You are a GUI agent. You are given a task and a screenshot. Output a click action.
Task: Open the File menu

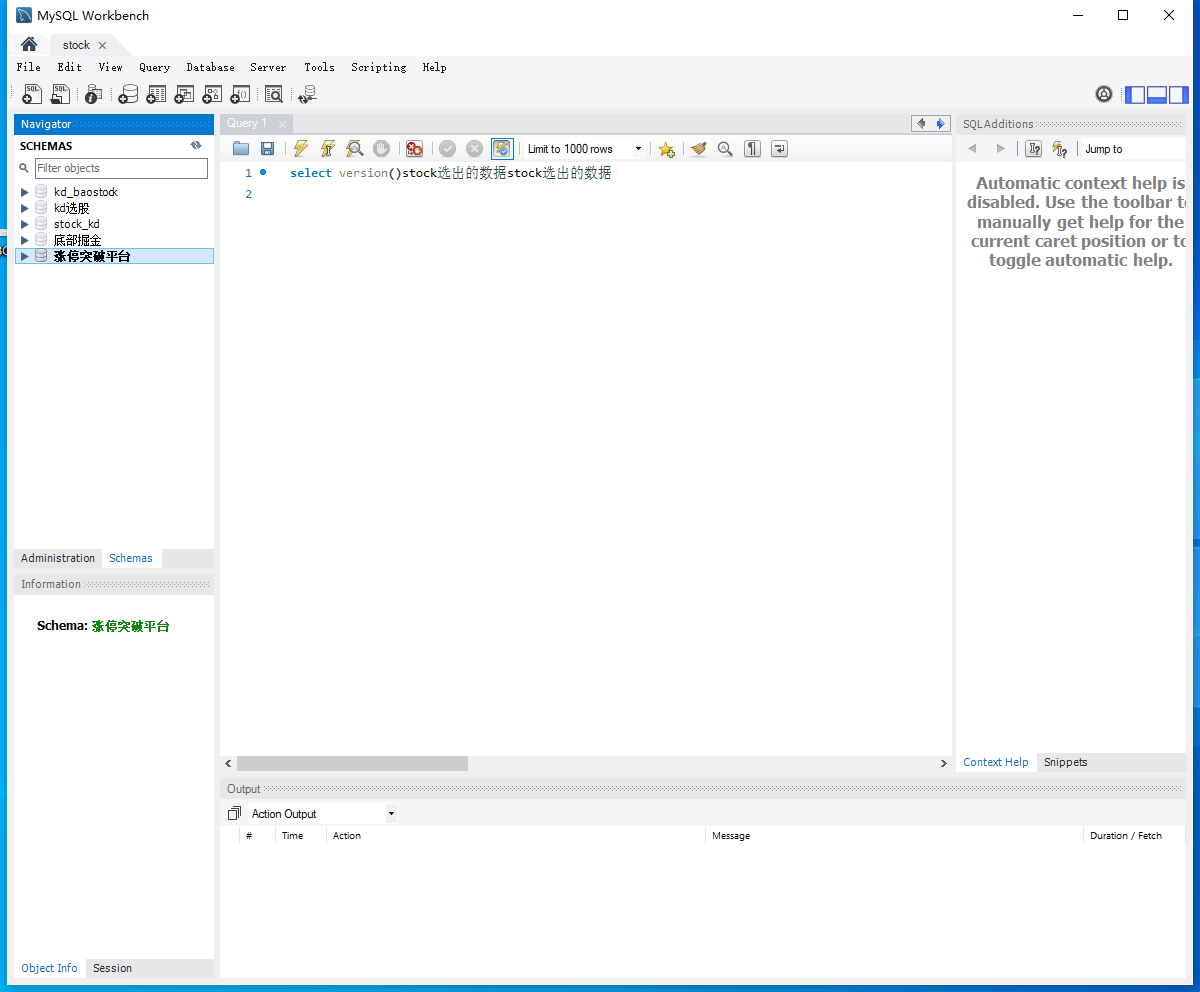(x=28, y=67)
